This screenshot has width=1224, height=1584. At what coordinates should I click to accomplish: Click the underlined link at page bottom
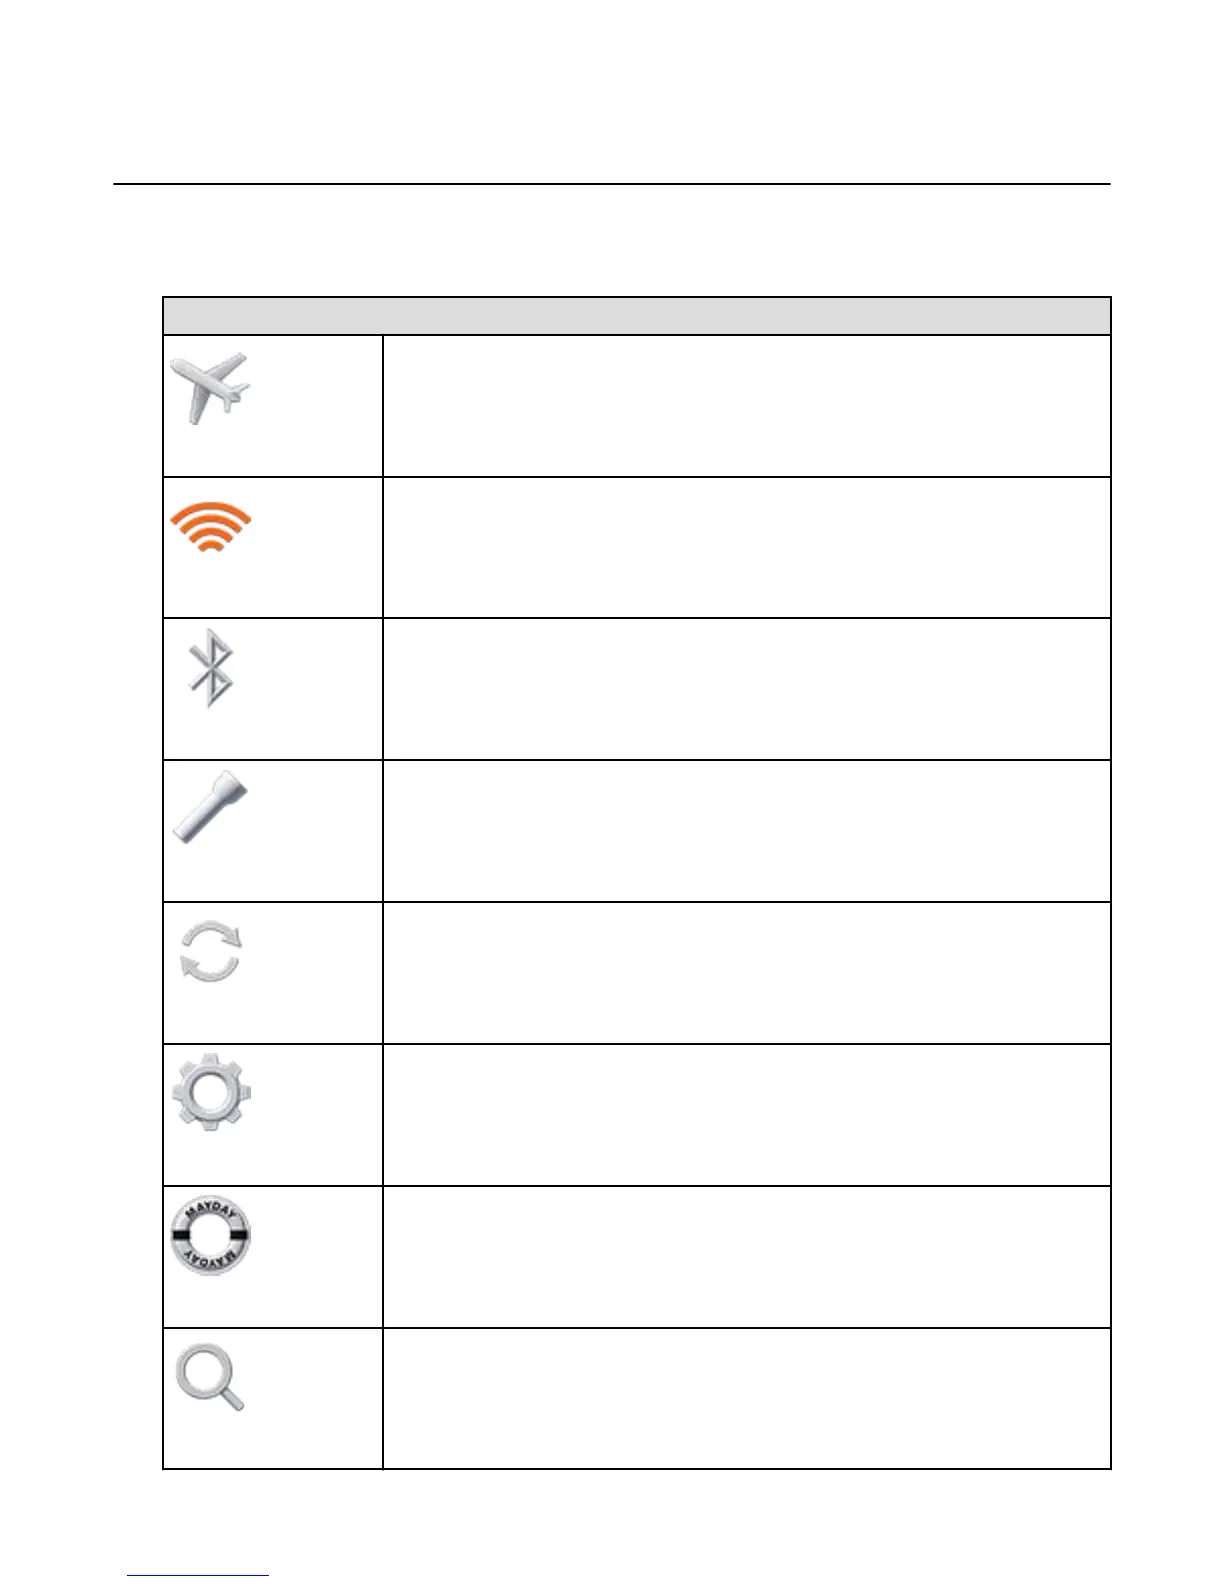(x=198, y=1575)
